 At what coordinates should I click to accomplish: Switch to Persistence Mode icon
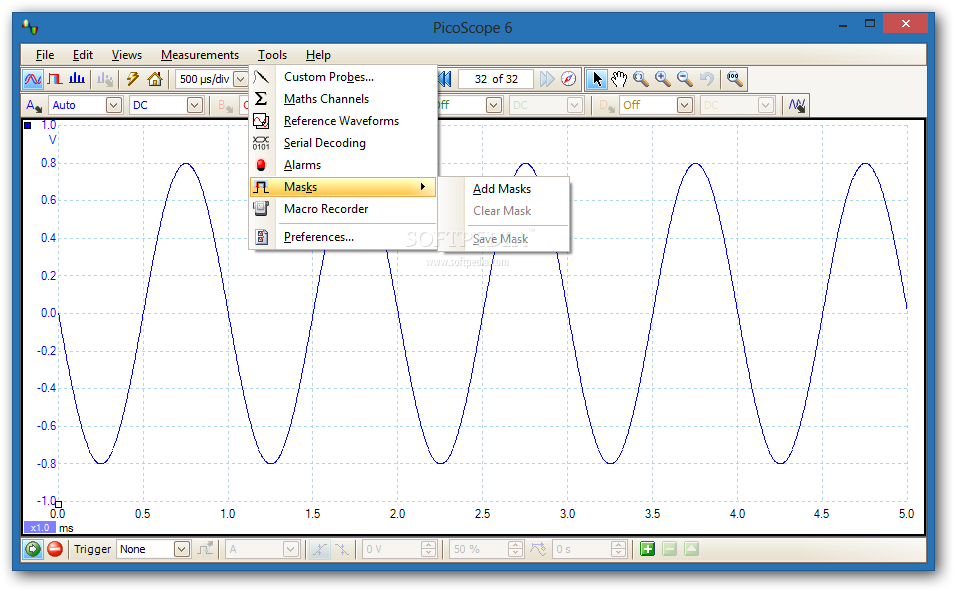(55, 79)
